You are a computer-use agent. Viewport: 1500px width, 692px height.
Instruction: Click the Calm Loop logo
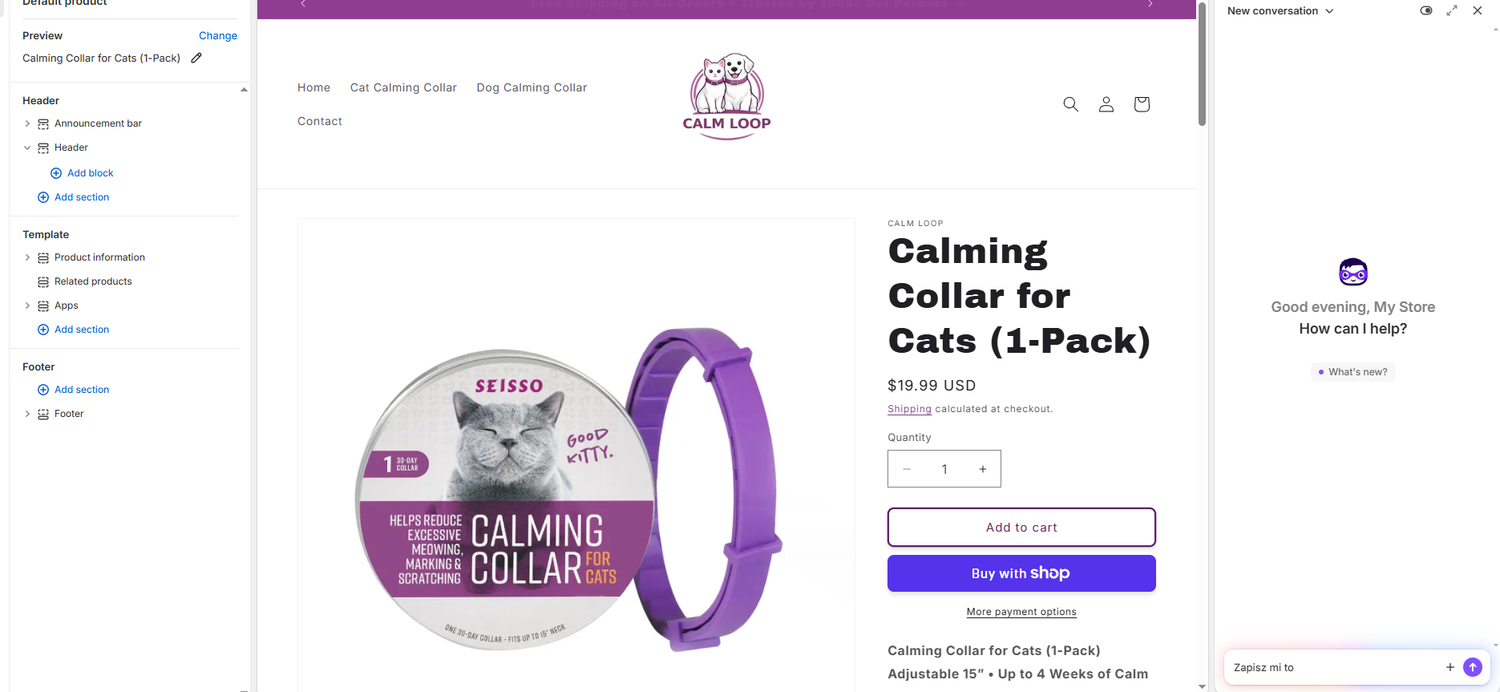click(x=727, y=96)
